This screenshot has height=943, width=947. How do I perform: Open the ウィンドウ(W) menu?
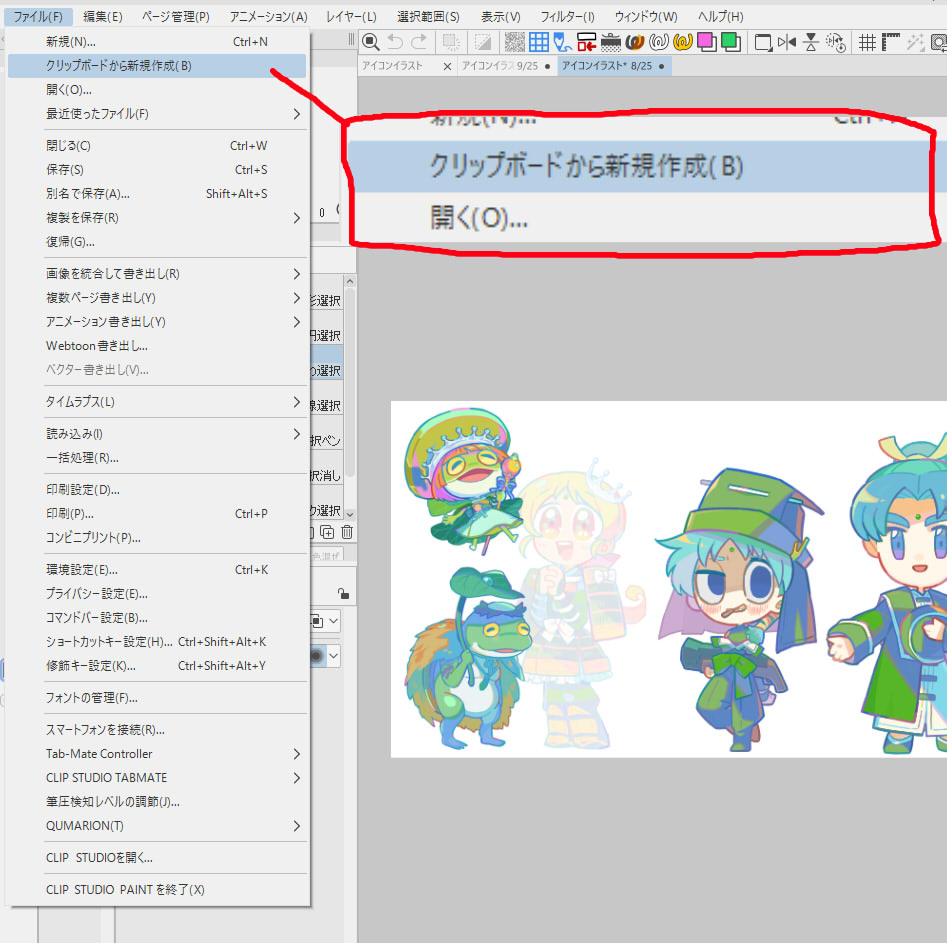point(646,16)
